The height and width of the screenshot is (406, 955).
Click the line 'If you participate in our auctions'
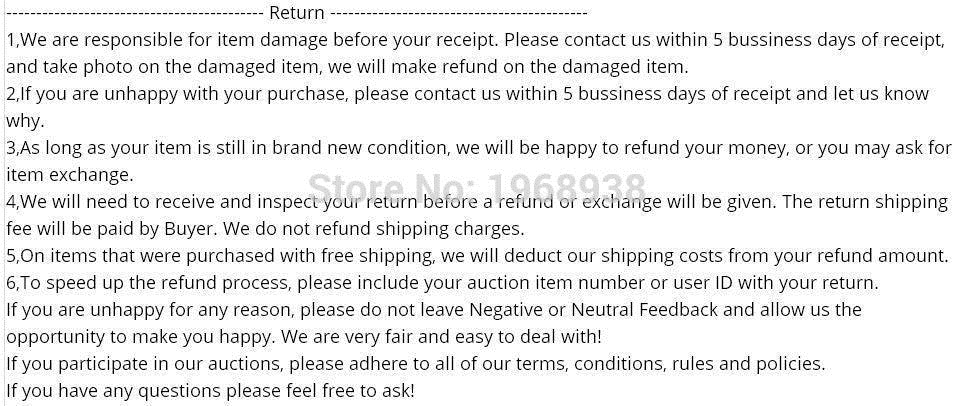[x=416, y=364]
